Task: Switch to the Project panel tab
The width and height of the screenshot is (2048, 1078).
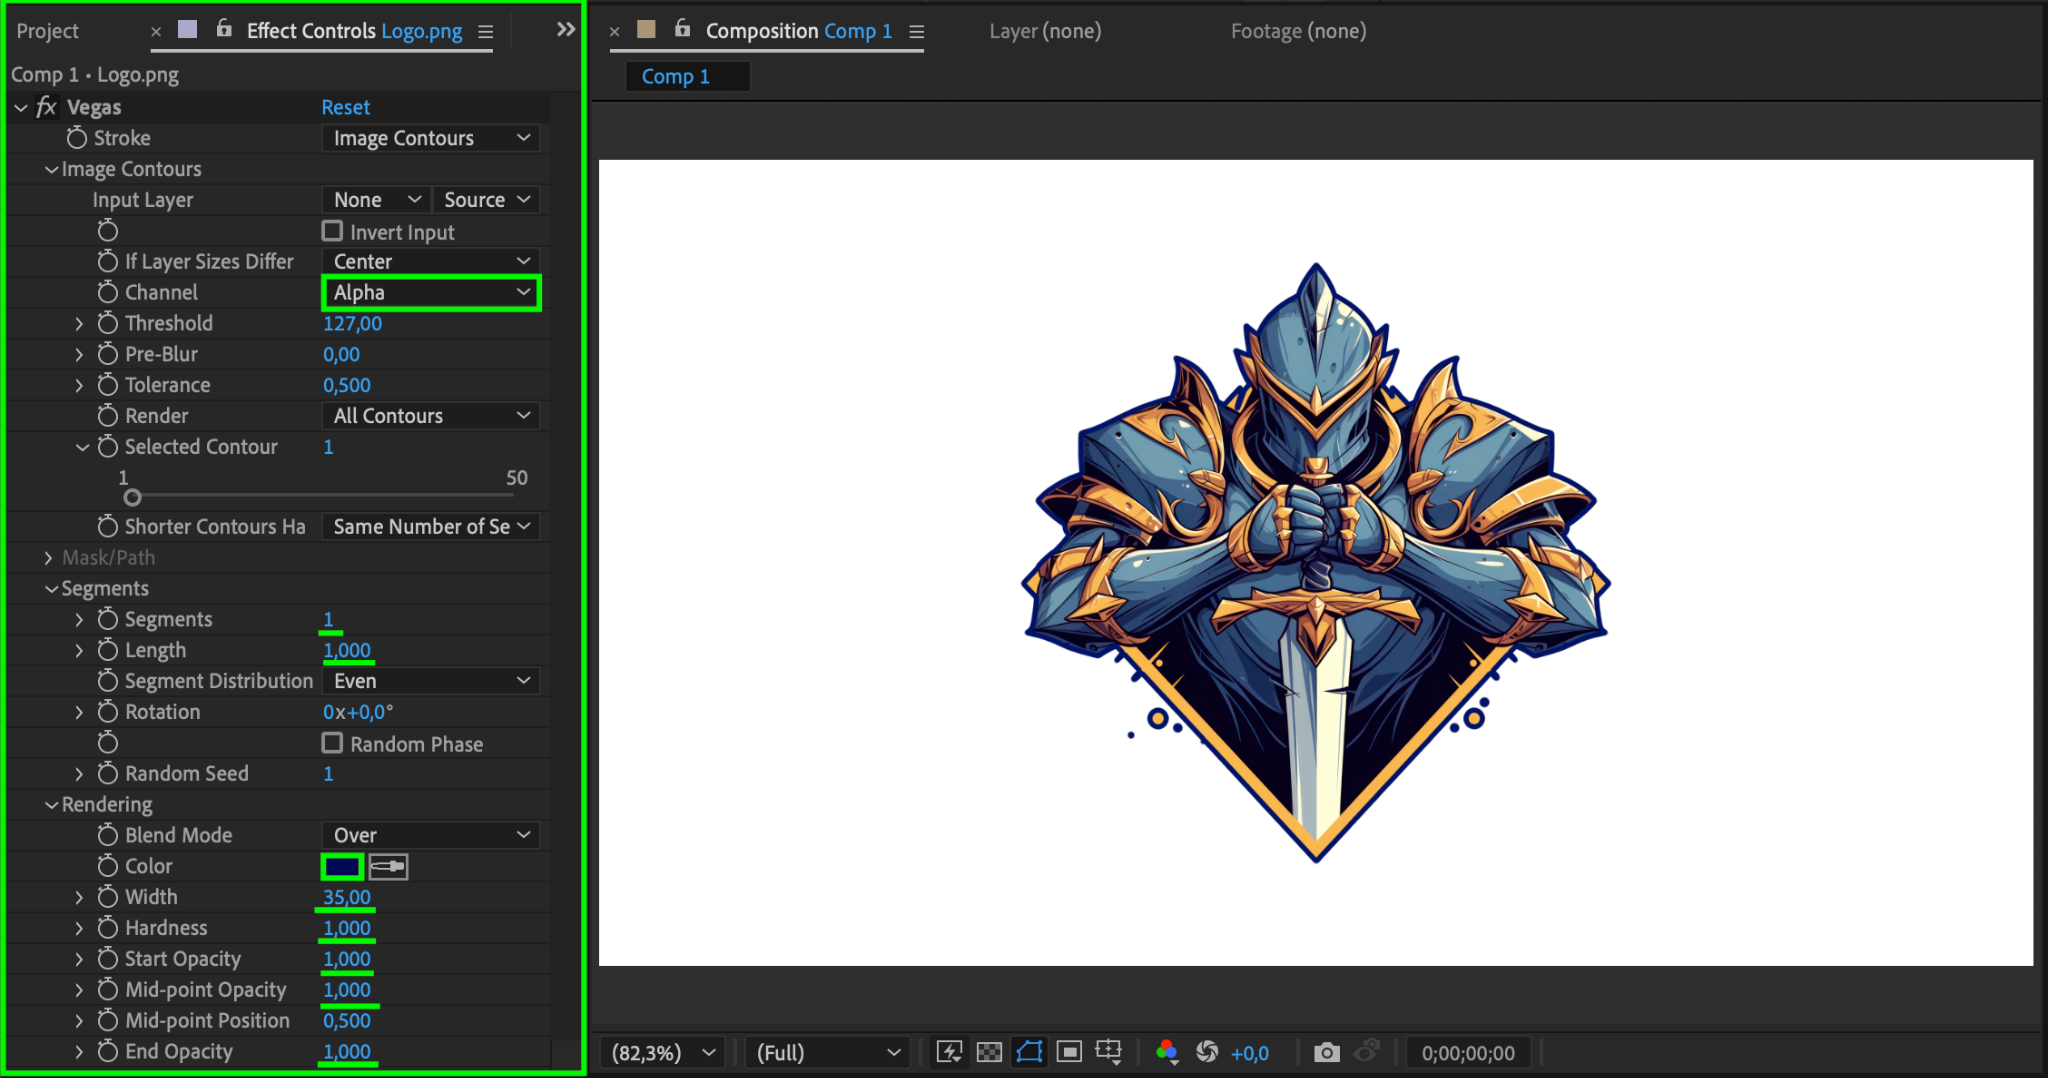Action: tap(47, 31)
